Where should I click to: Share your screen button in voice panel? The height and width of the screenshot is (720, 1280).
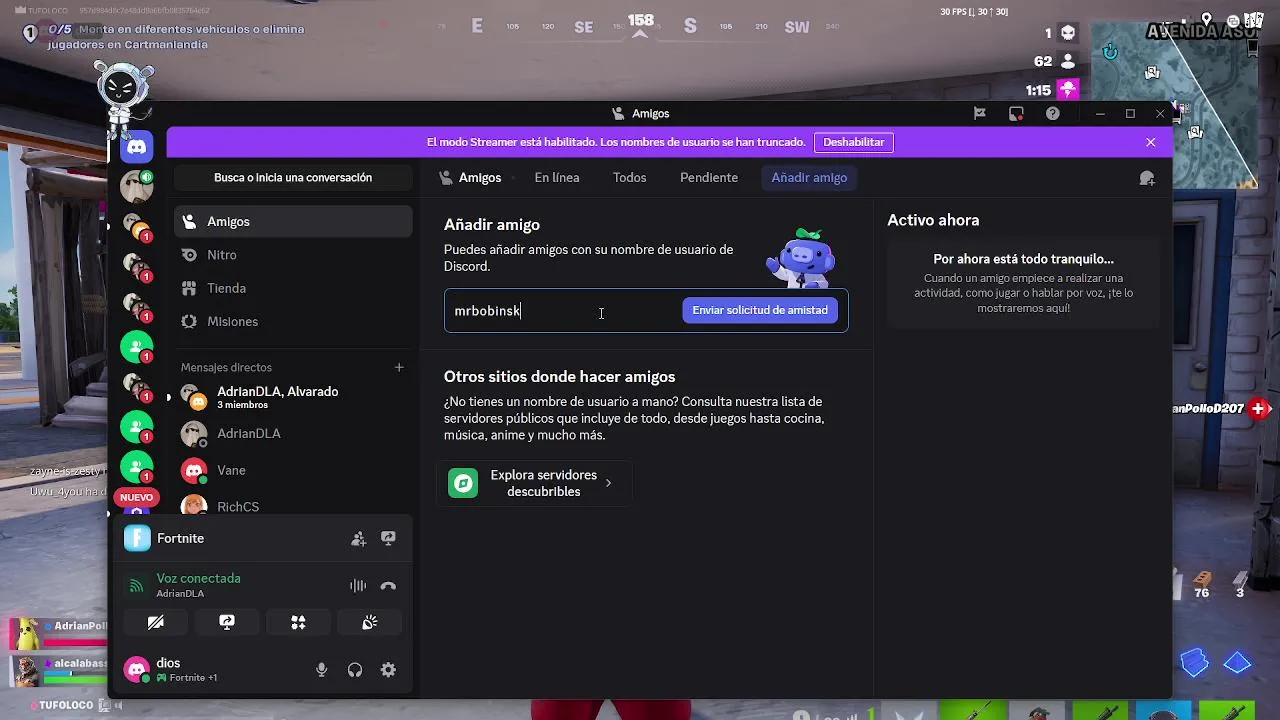[227, 622]
